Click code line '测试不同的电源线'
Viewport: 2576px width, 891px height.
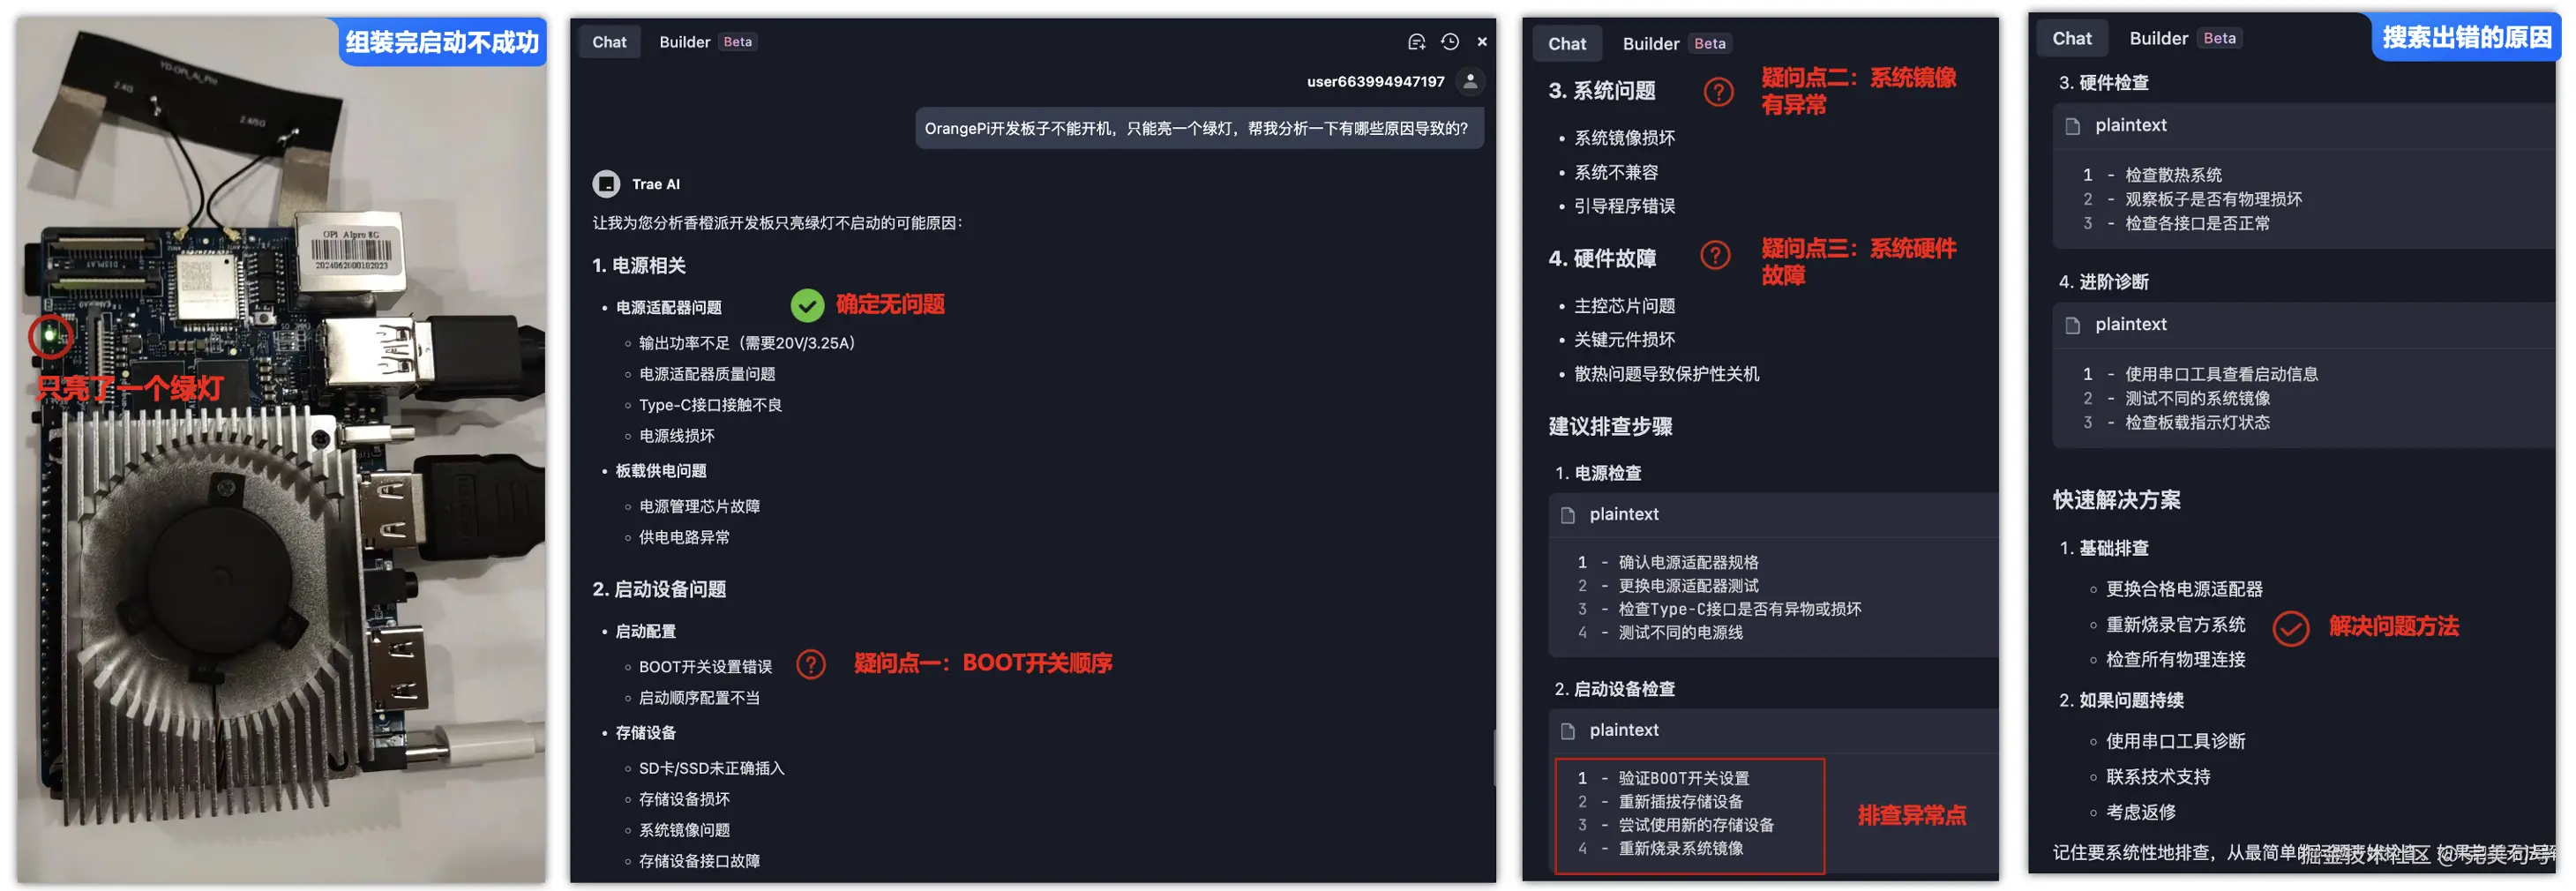click(1680, 633)
